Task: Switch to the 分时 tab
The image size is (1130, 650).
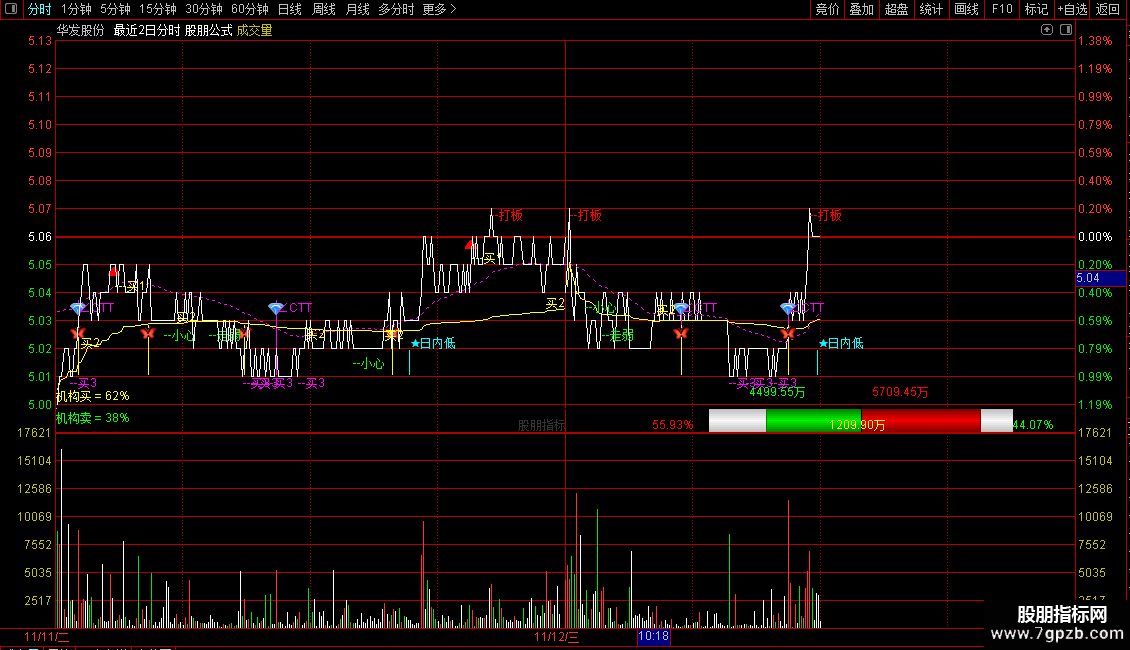Action: click(40, 9)
